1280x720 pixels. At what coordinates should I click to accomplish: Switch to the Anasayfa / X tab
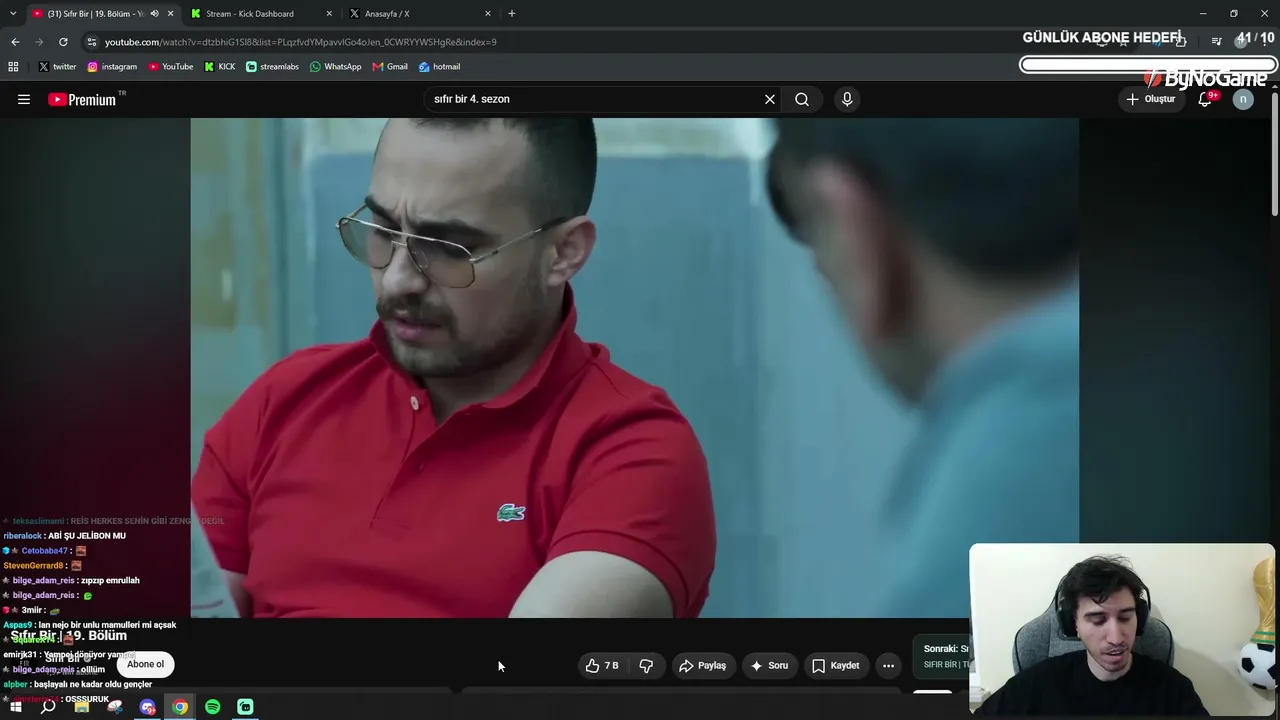tap(420, 14)
